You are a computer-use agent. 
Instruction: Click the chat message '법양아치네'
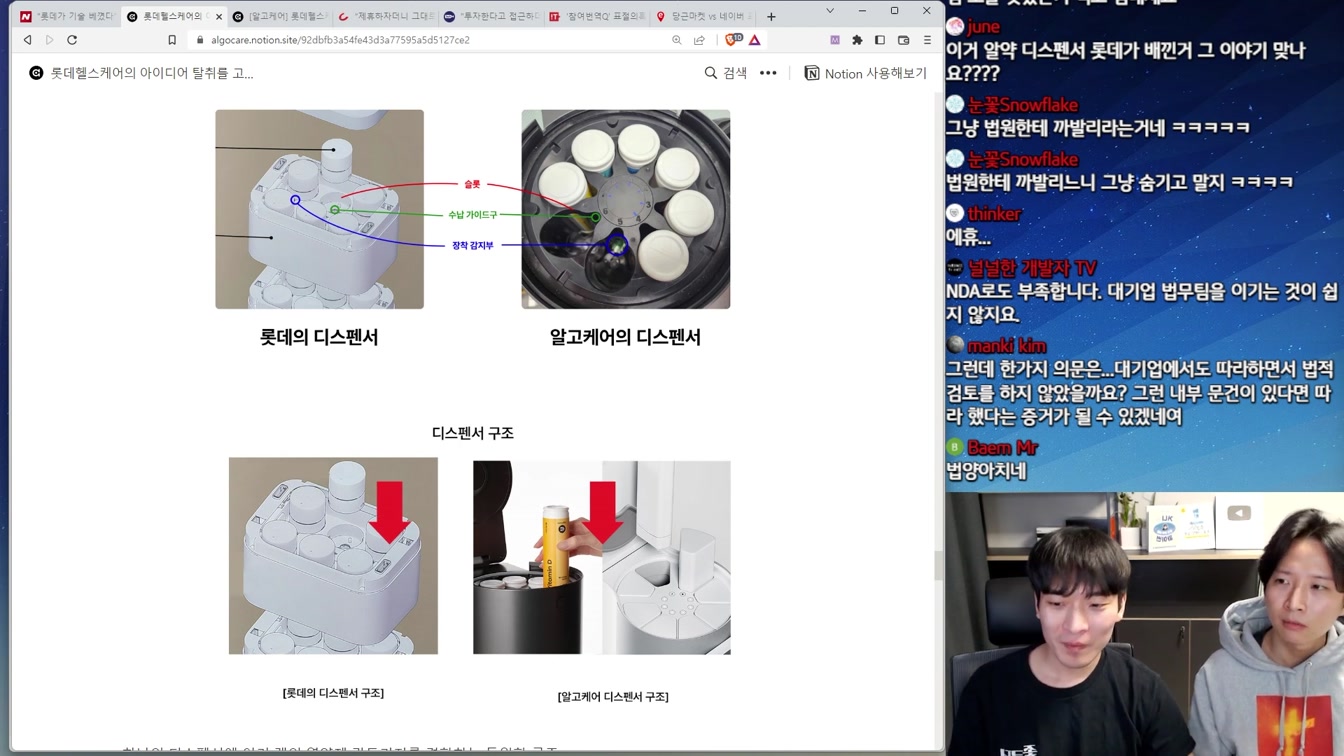click(986, 471)
